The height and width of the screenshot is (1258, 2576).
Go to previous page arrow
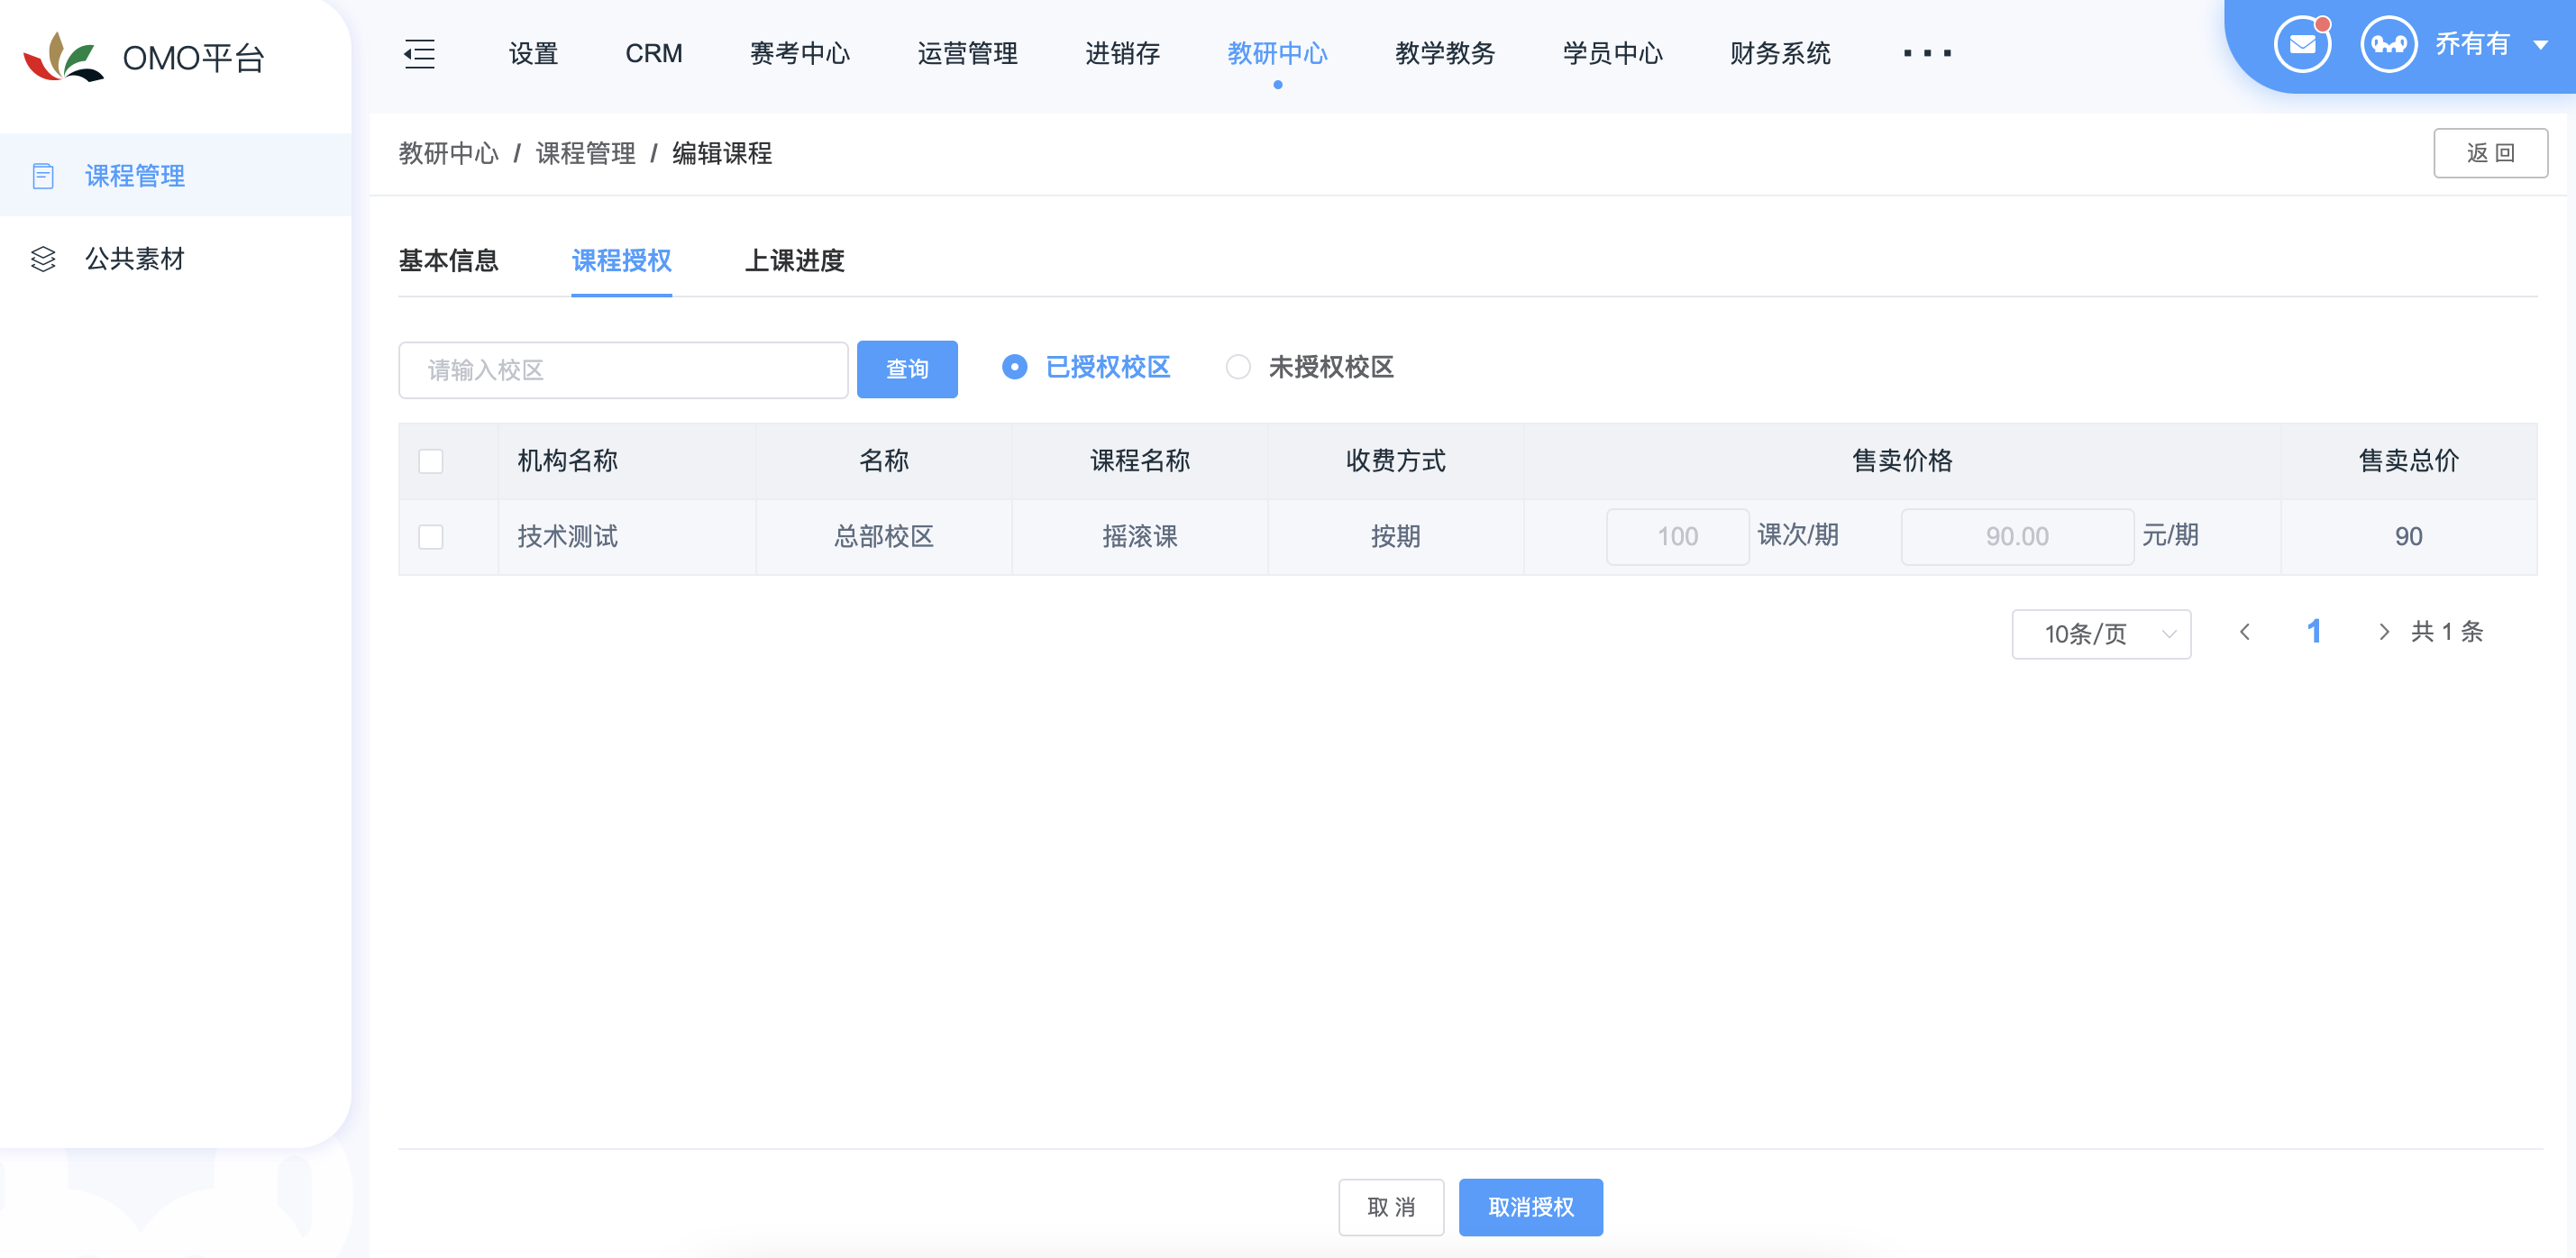click(x=2245, y=632)
